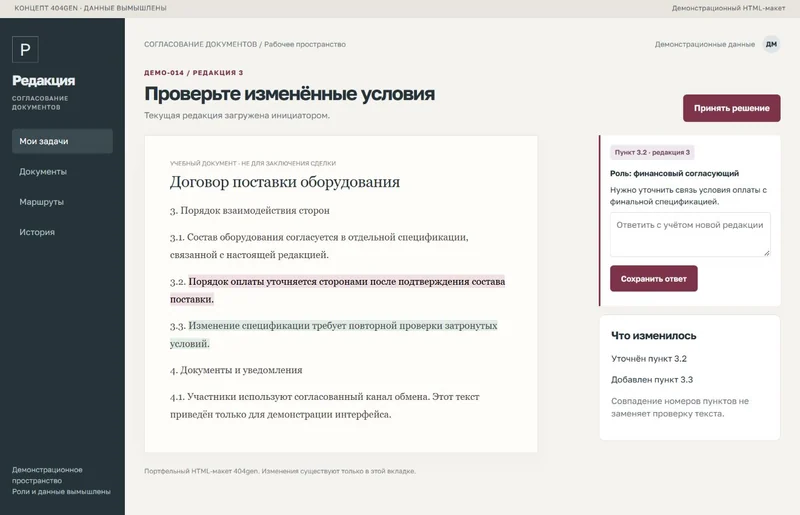Click clause 4.1 Участники используют text
800x515 pixels.
point(324,405)
